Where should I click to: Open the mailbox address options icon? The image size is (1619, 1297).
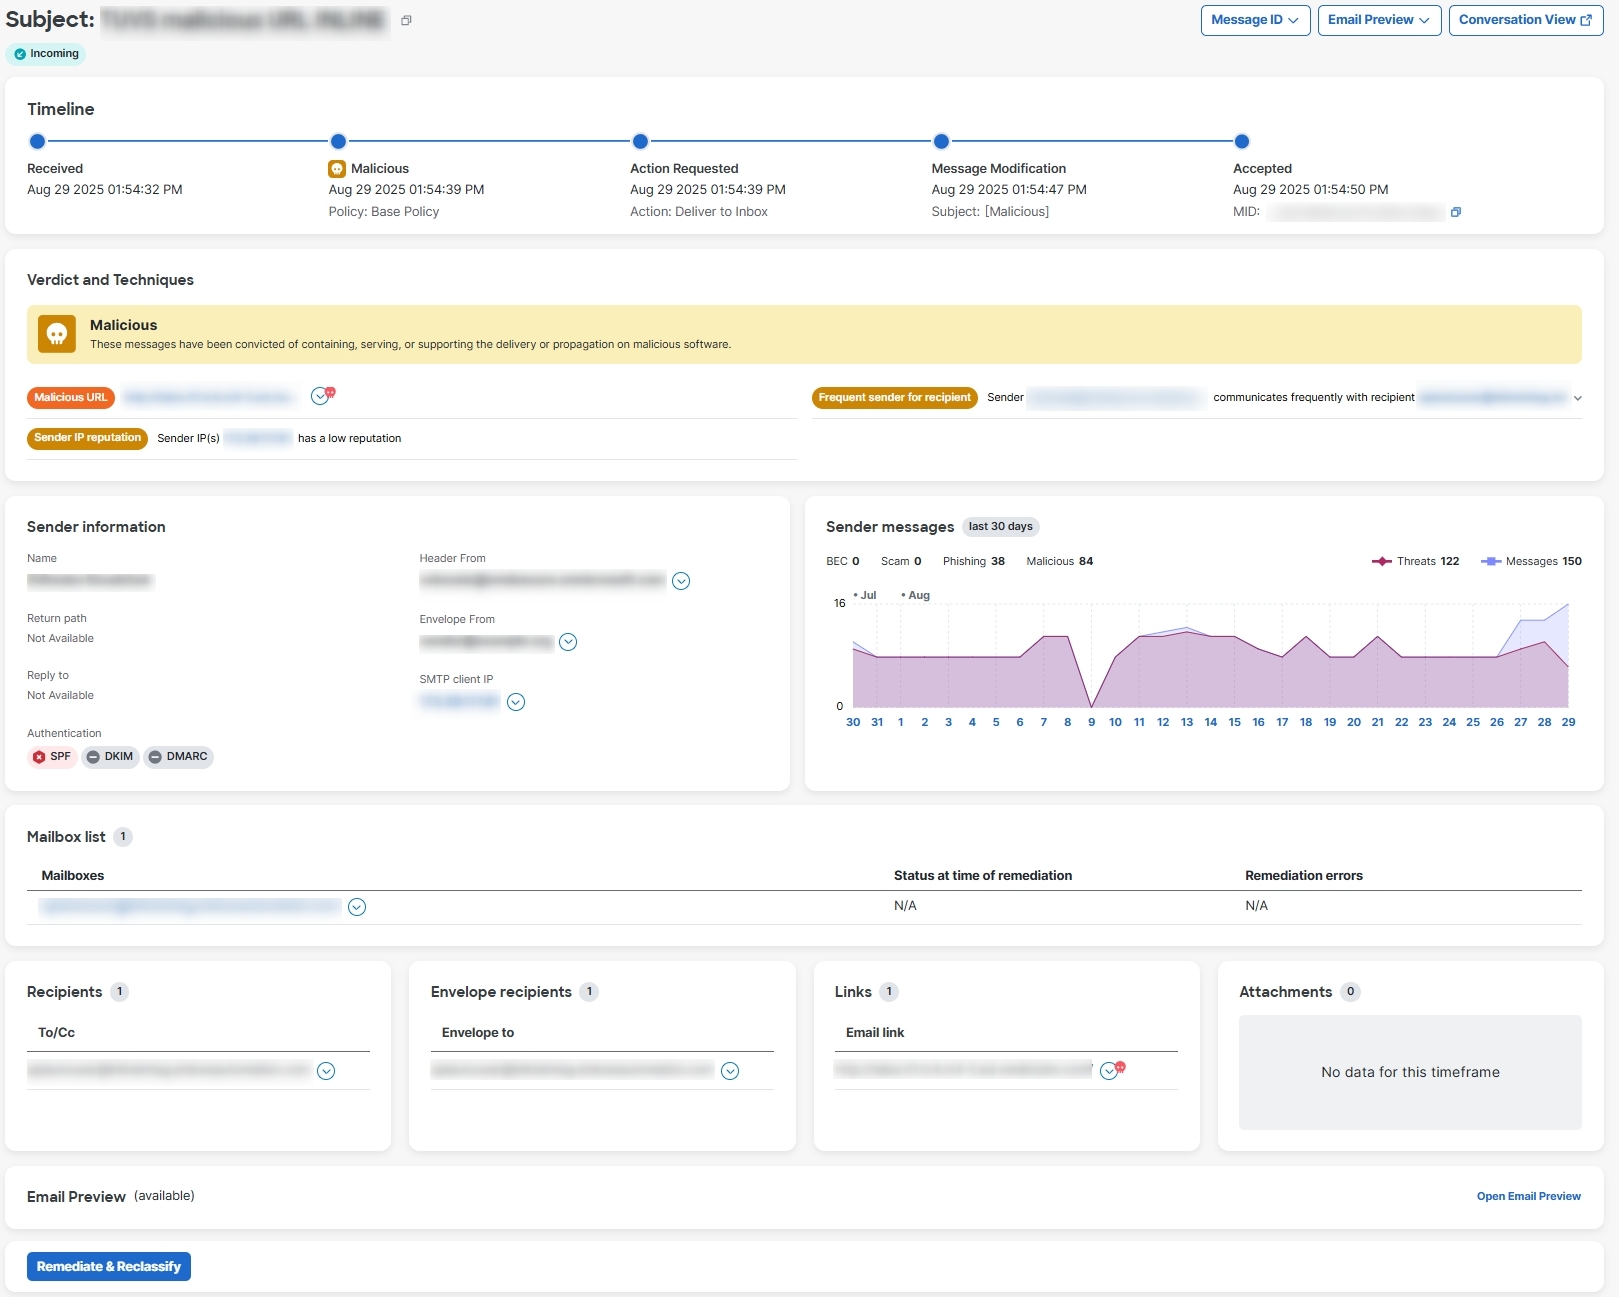tap(357, 907)
